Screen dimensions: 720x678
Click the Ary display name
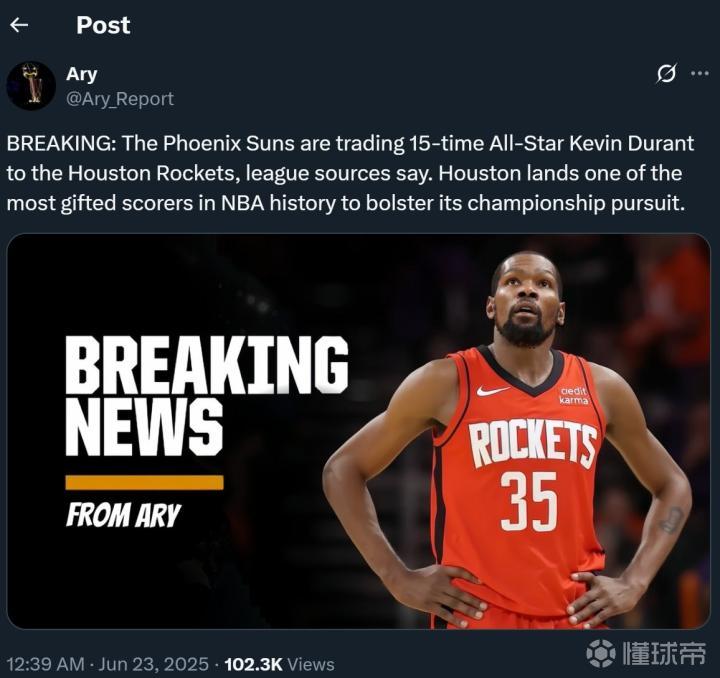82,74
